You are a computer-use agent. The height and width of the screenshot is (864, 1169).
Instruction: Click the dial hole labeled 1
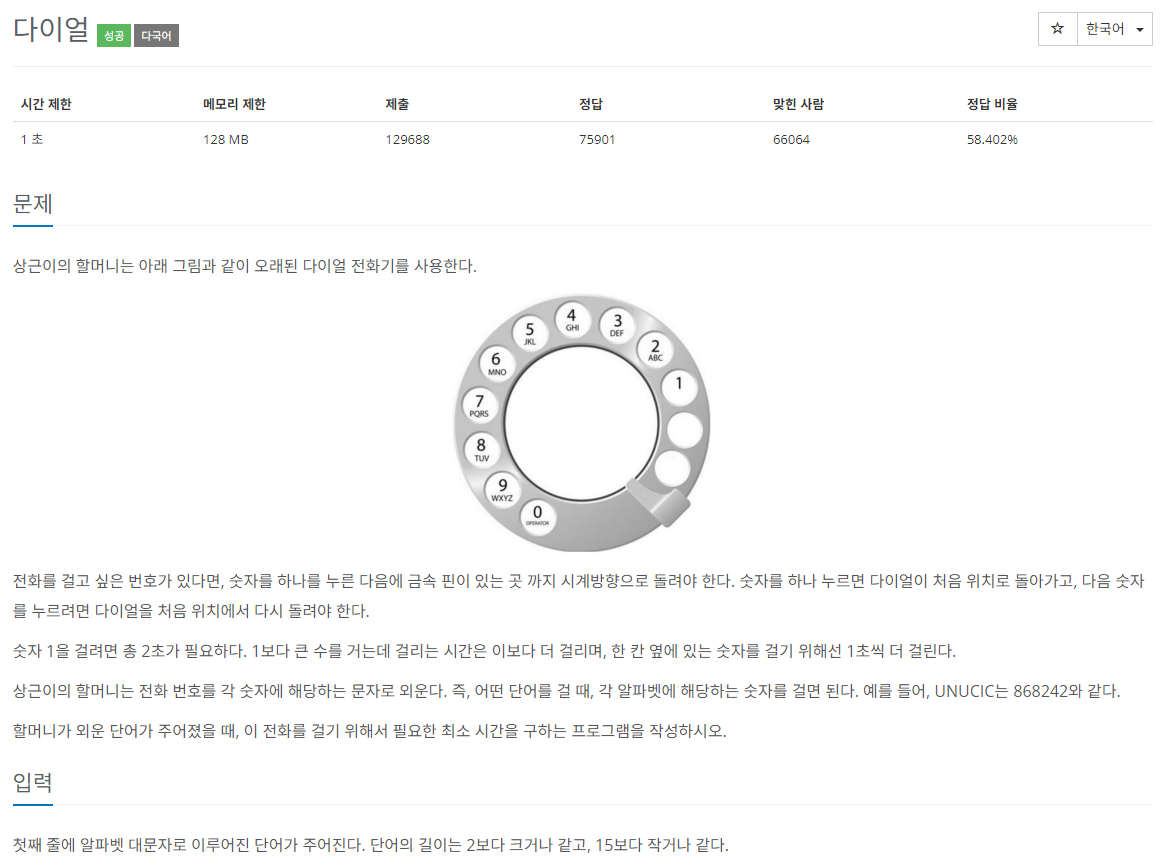(679, 387)
